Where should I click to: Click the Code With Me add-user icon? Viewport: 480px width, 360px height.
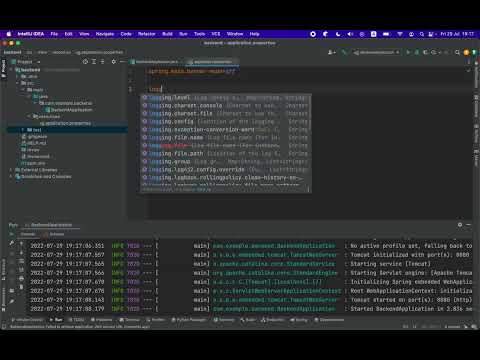pos(331,52)
